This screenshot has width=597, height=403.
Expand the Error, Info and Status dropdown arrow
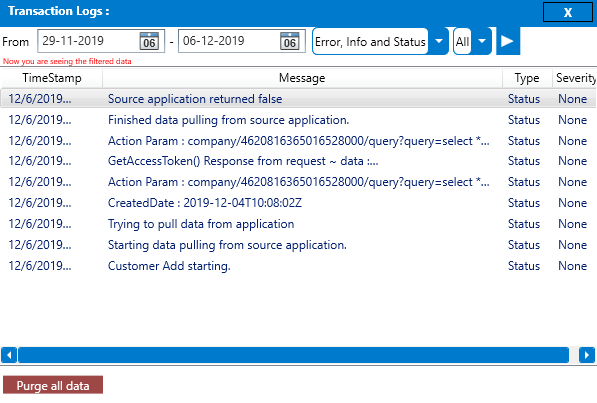(x=439, y=41)
